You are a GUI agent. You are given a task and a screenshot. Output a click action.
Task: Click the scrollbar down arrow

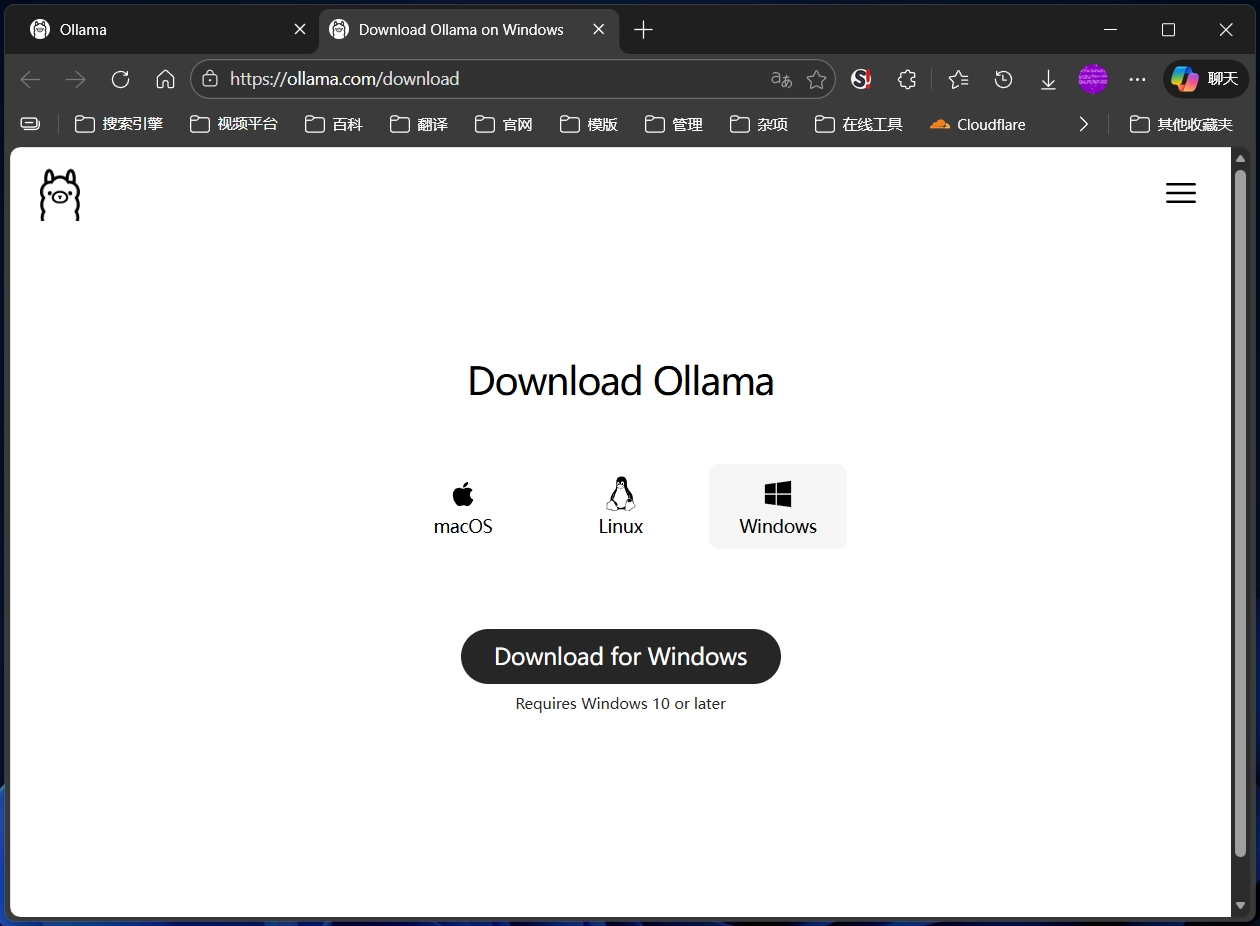point(1240,906)
